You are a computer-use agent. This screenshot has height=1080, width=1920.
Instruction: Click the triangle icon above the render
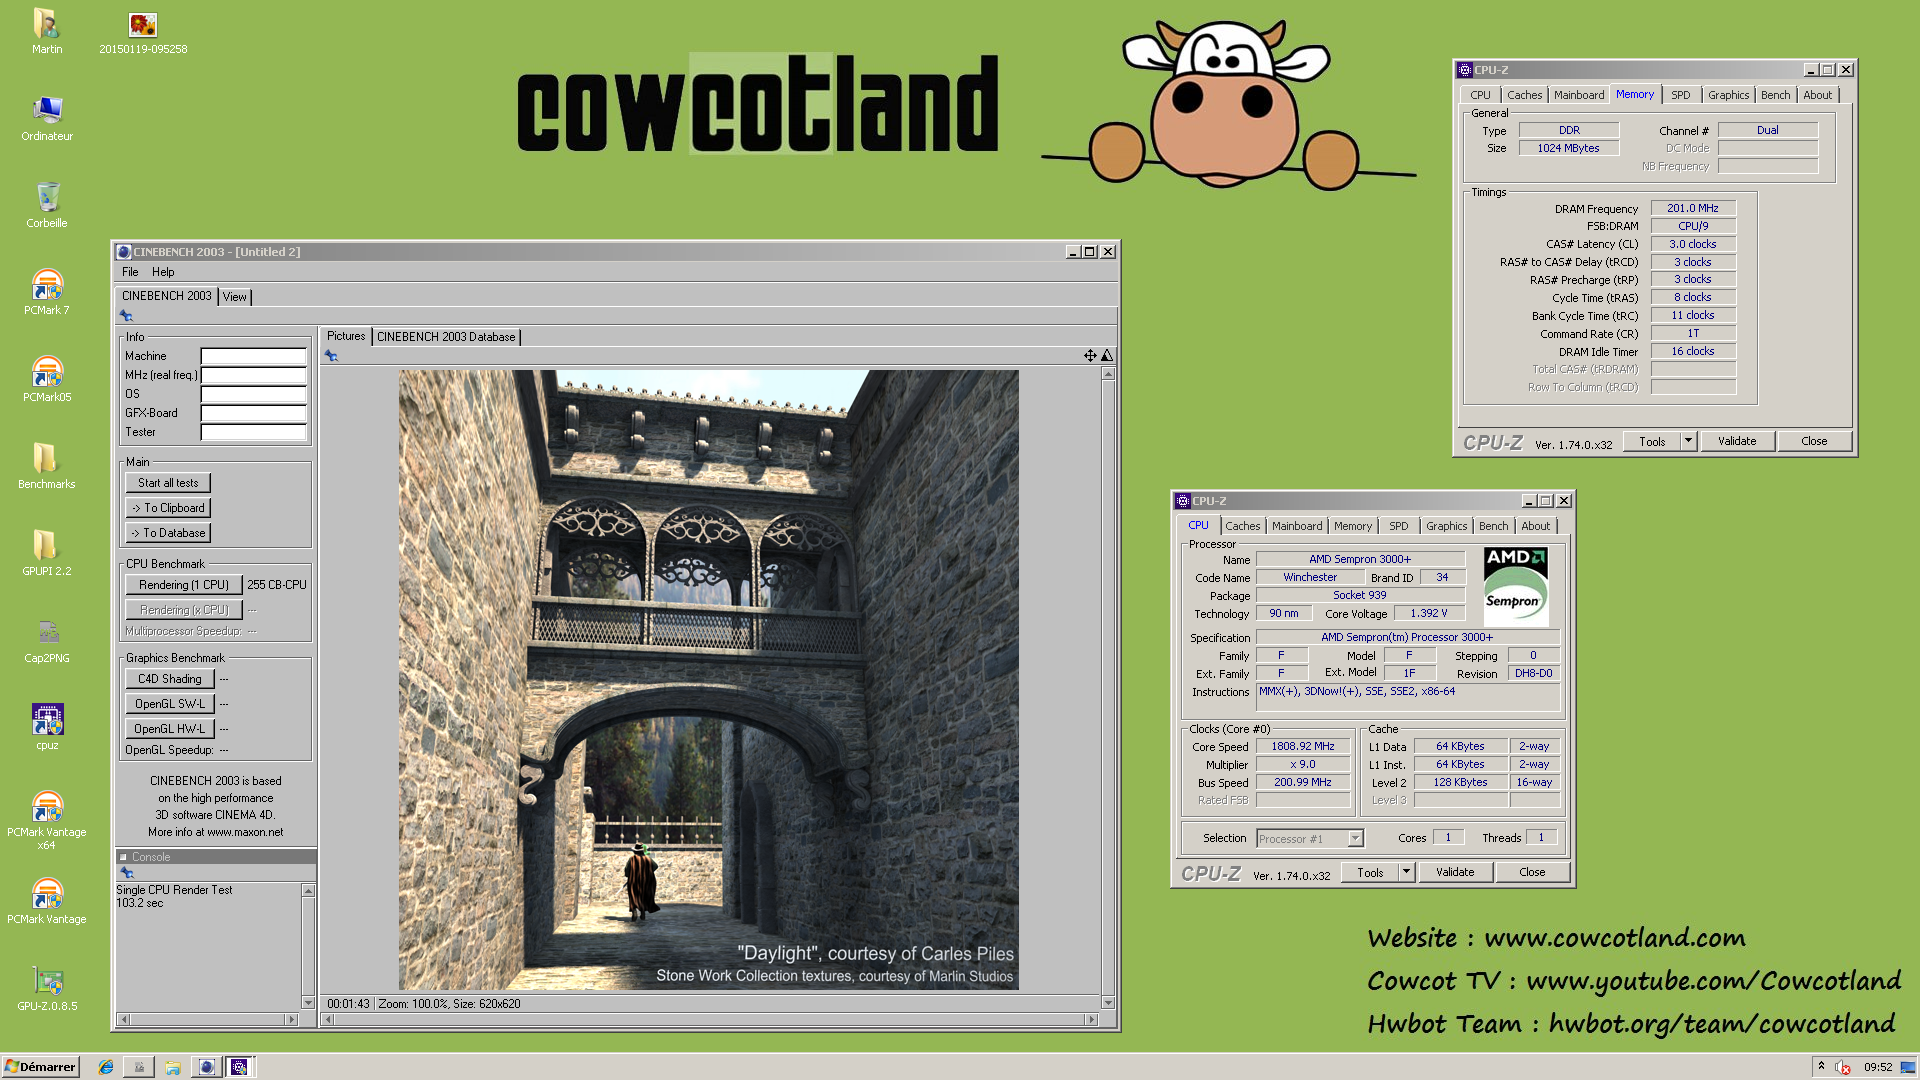click(x=1107, y=355)
